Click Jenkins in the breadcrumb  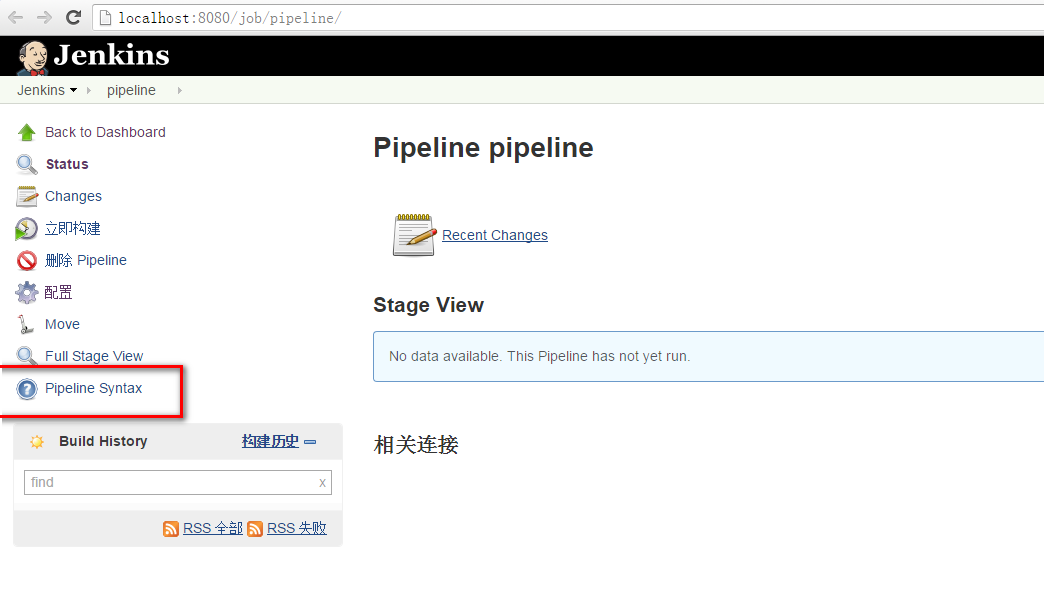click(x=41, y=91)
